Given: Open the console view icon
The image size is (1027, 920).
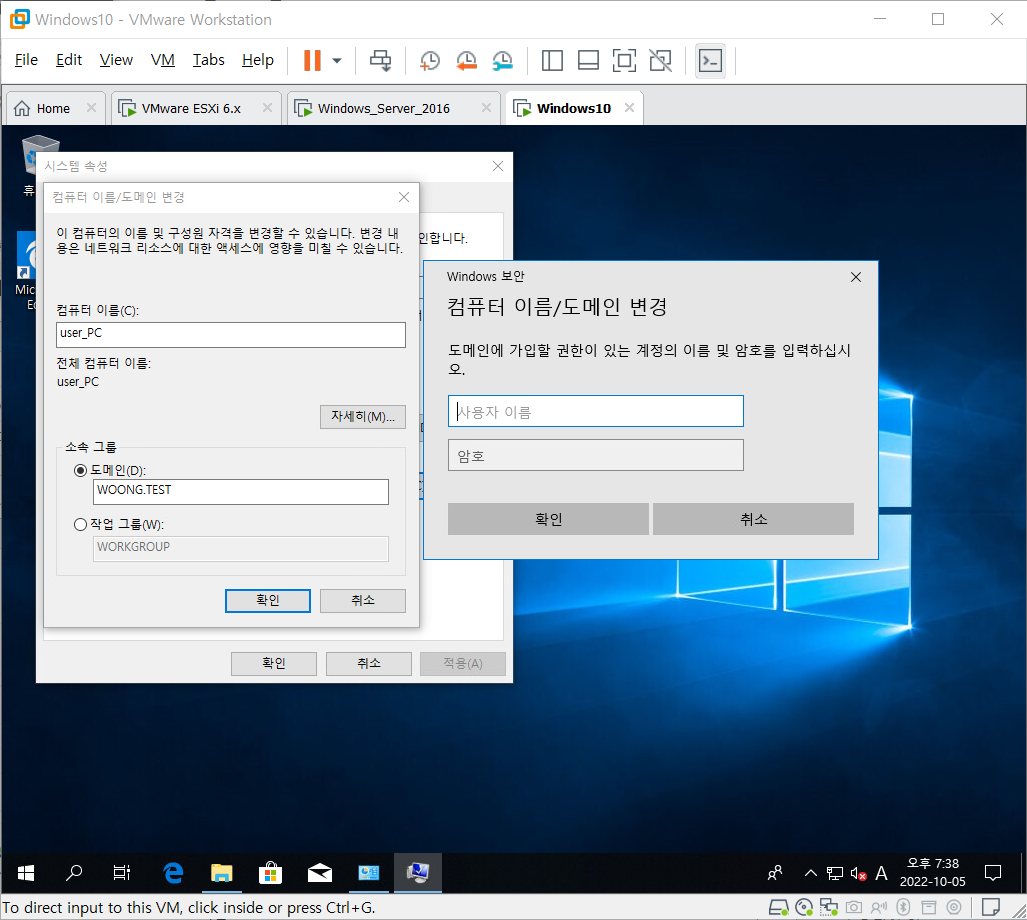Looking at the screenshot, I should pyautogui.click(x=710, y=61).
